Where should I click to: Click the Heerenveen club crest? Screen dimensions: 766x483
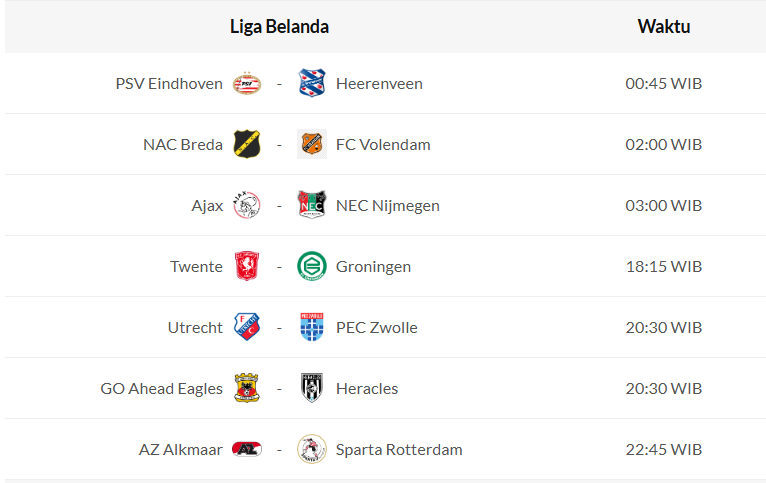pyautogui.click(x=312, y=84)
